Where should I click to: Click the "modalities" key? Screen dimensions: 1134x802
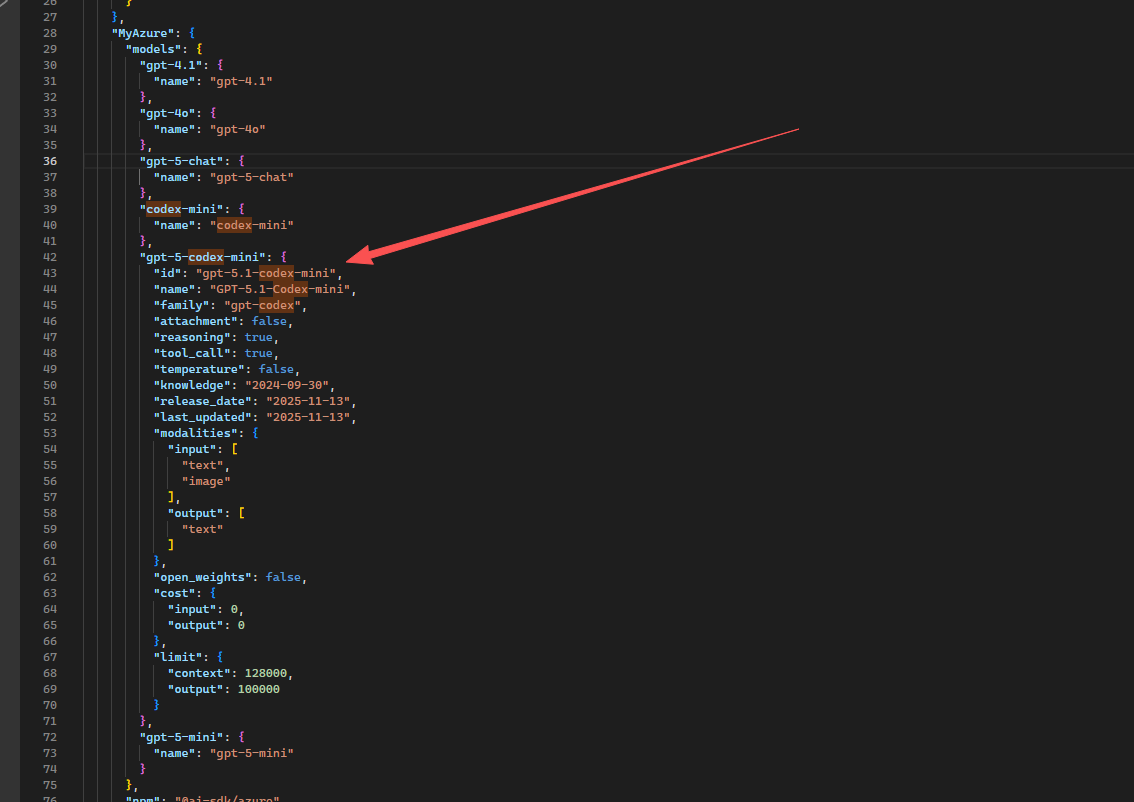point(196,433)
